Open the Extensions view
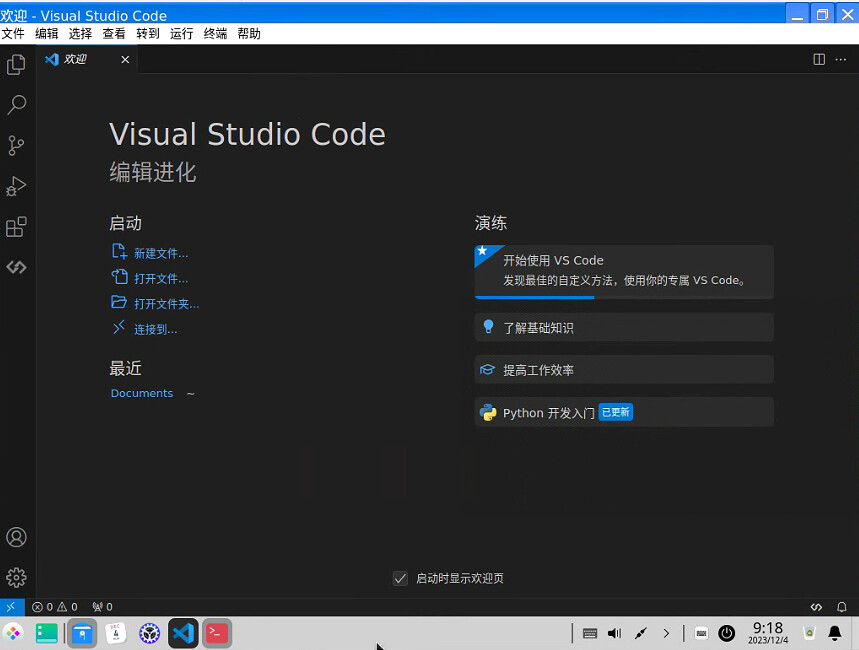The image size is (859, 650). click(x=16, y=227)
